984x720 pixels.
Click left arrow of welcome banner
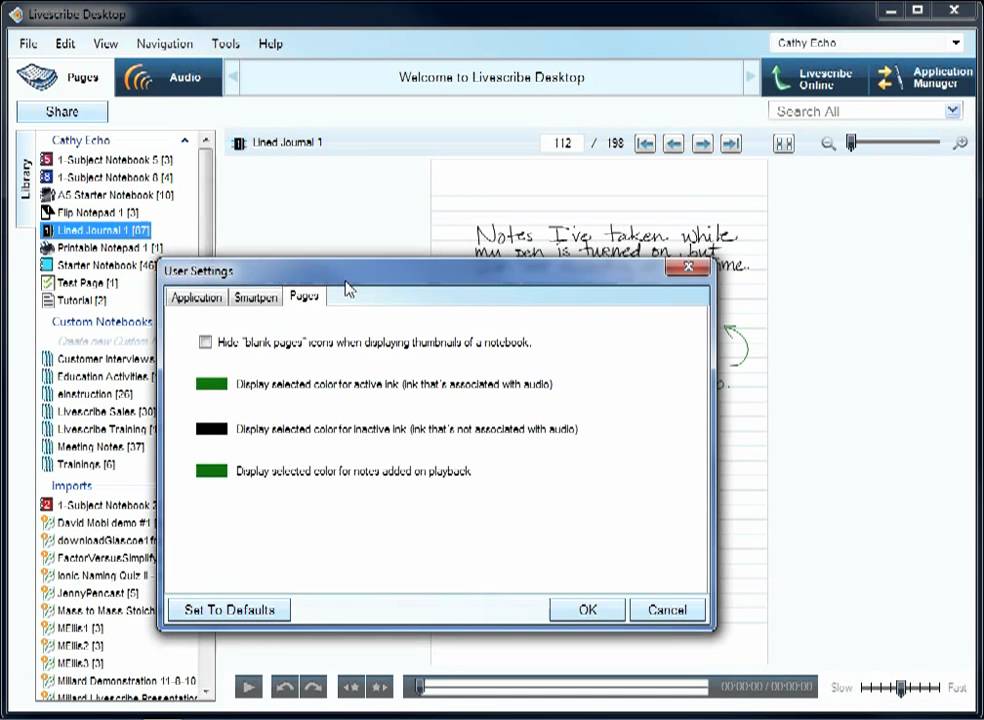(232, 77)
